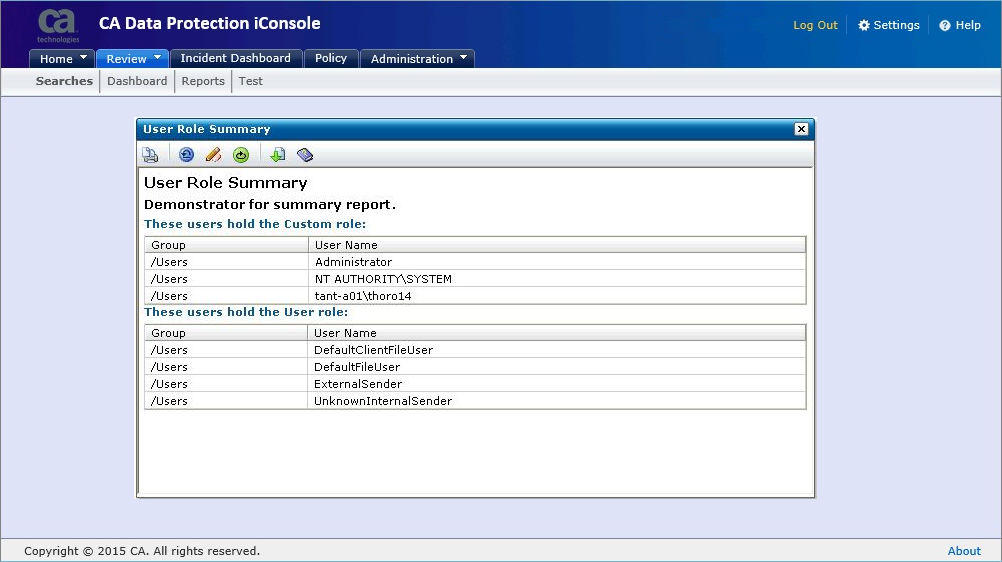Click the green refresh toolbar icon

click(241, 155)
